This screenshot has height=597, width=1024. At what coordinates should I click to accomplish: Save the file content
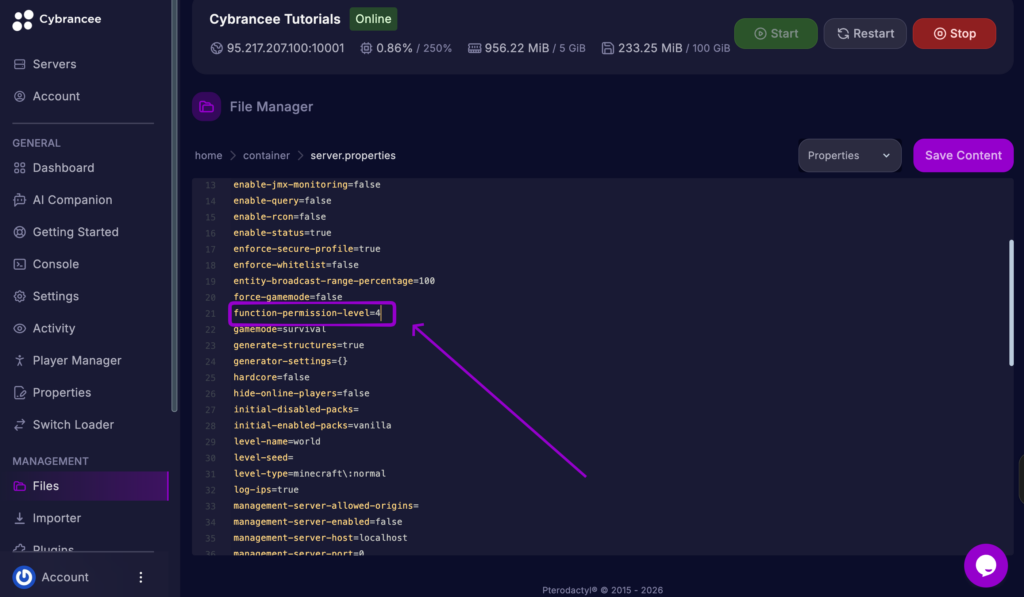pyautogui.click(x=963, y=155)
